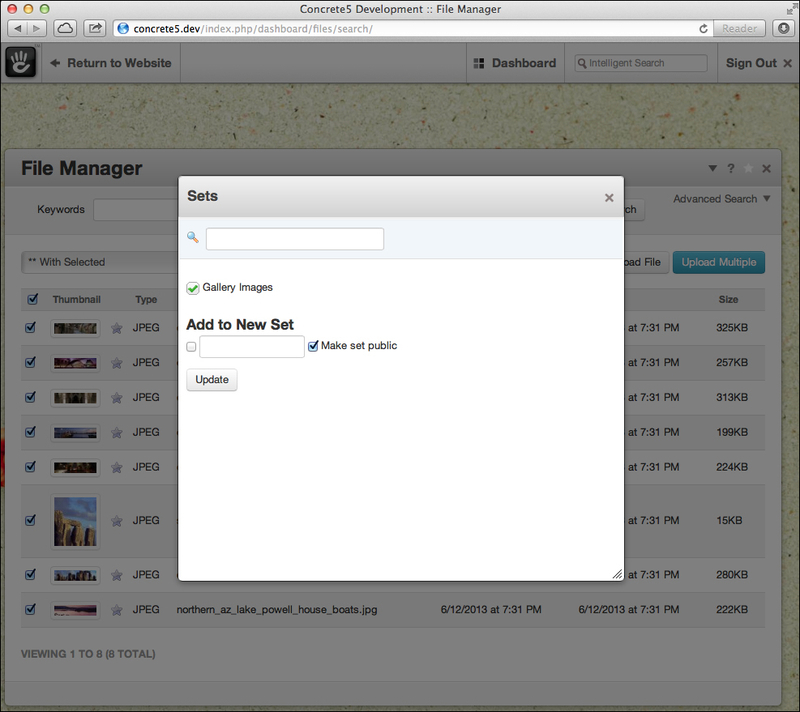Screen dimensions: 800x712
Task: Click the Keywords input field
Action: [136, 210]
